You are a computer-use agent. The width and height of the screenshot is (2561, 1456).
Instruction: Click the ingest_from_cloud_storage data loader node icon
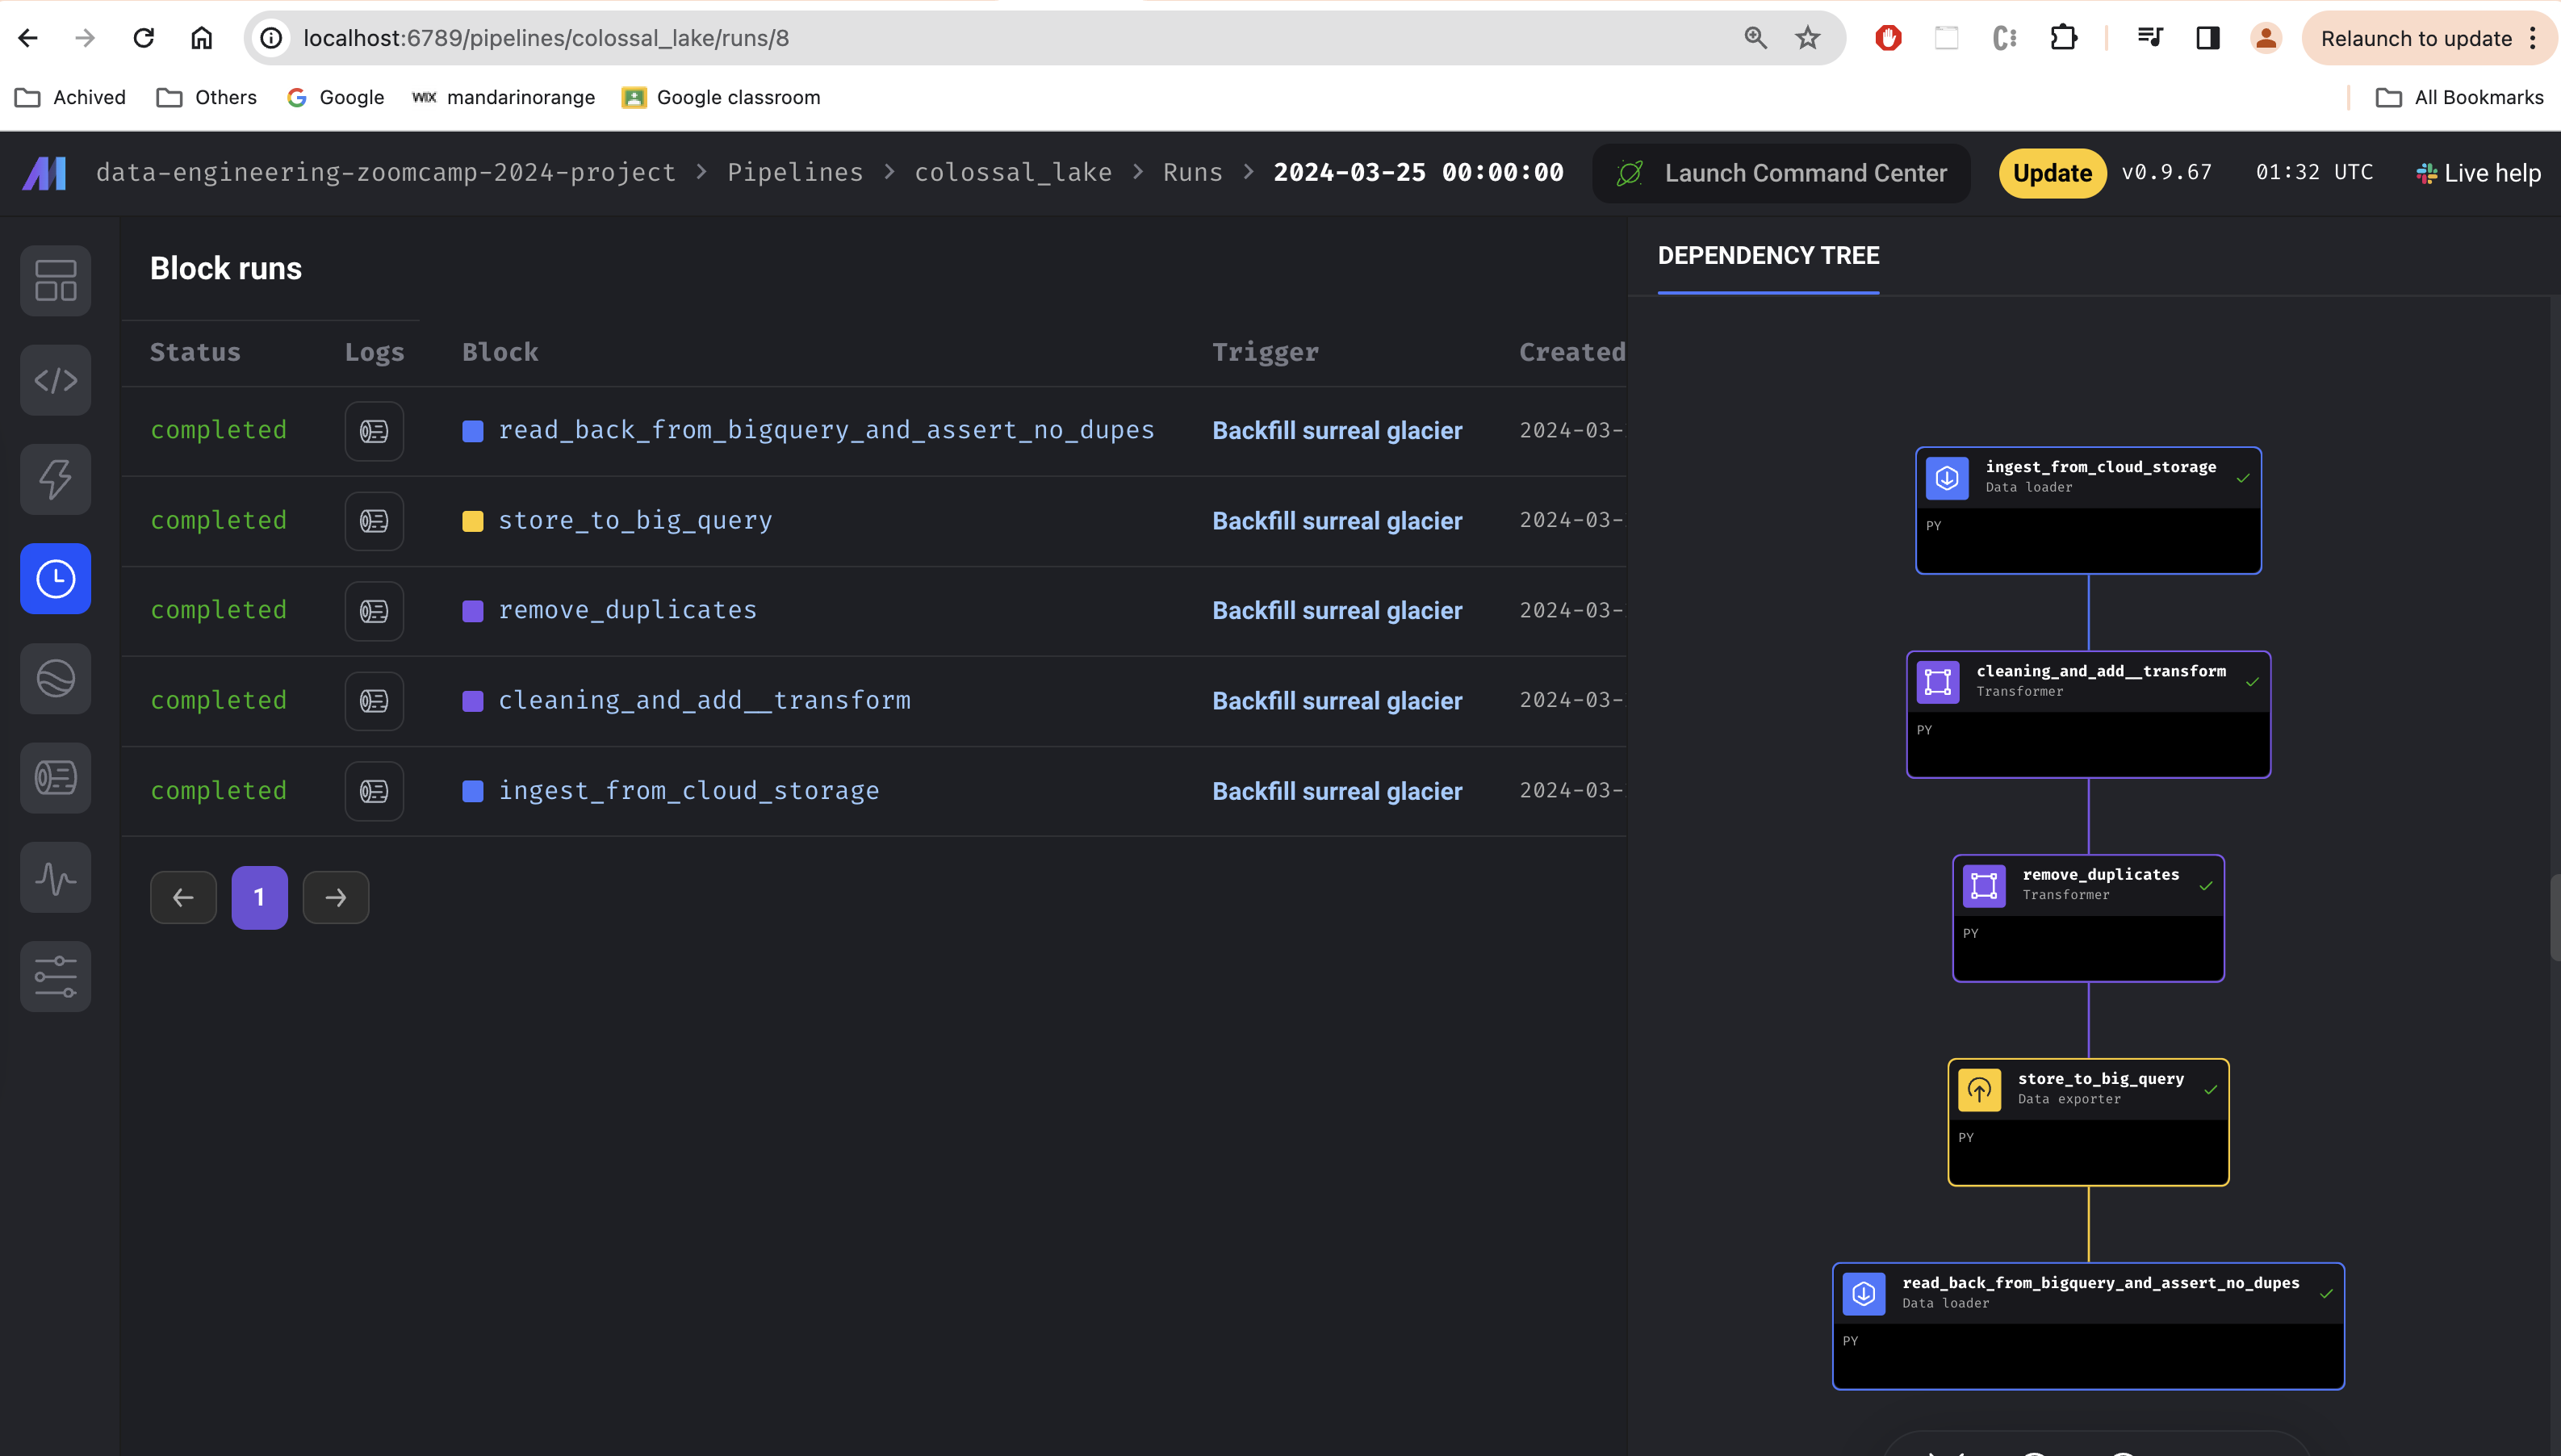point(1947,478)
